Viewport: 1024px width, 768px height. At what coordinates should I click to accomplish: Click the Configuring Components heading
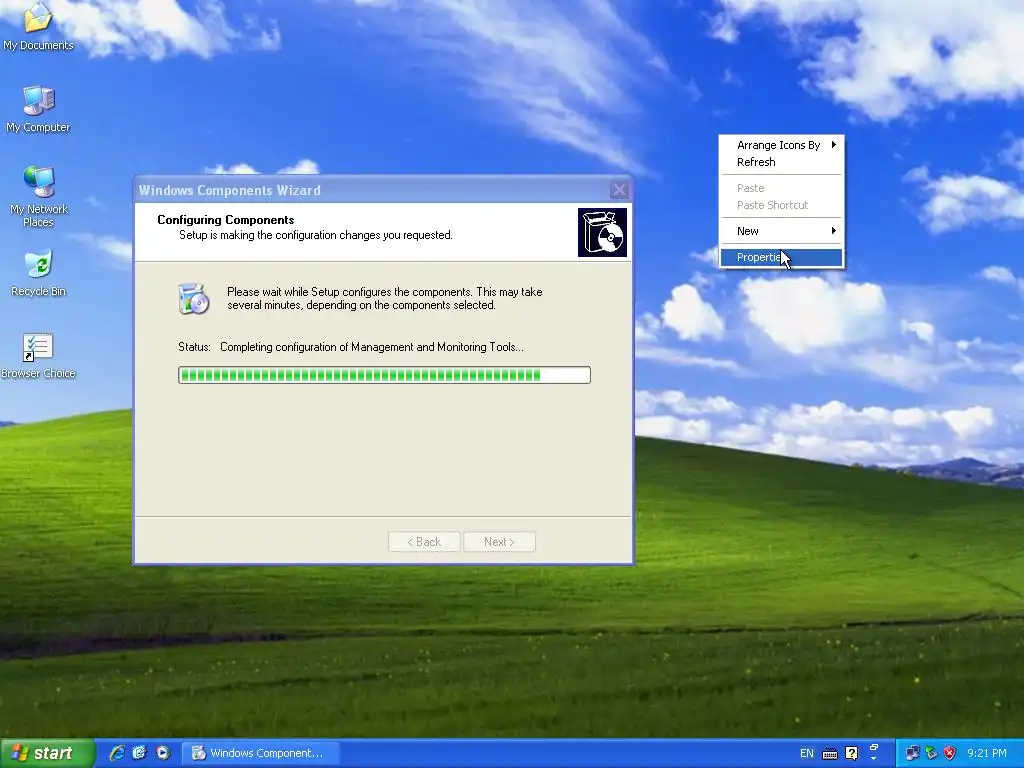[x=225, y=220]
